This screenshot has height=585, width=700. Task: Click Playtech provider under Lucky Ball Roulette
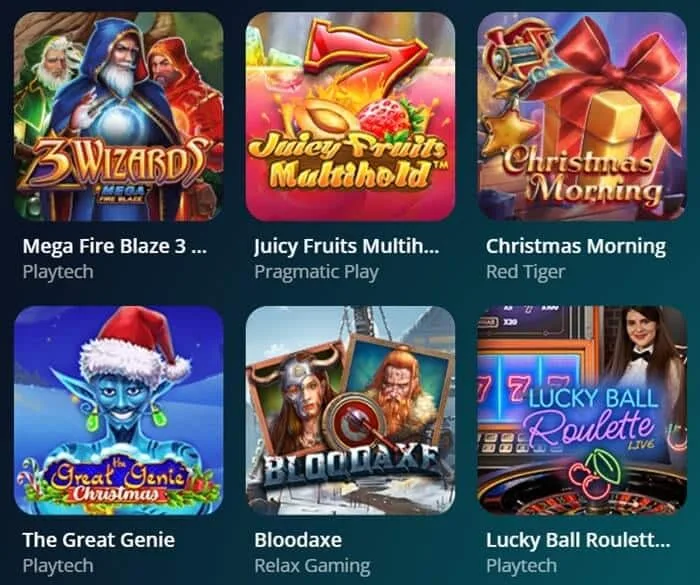pyautogui.click(x=521, y=566)
